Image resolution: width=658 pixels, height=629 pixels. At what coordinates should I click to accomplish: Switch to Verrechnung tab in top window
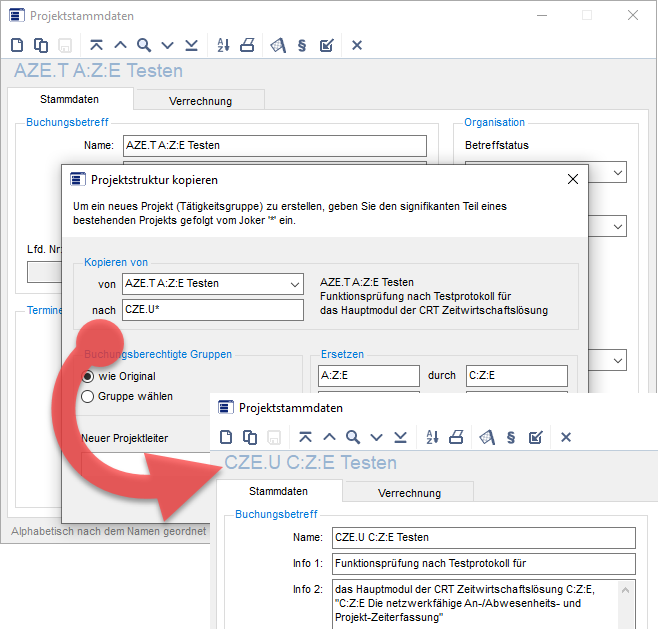pos(200,101)
